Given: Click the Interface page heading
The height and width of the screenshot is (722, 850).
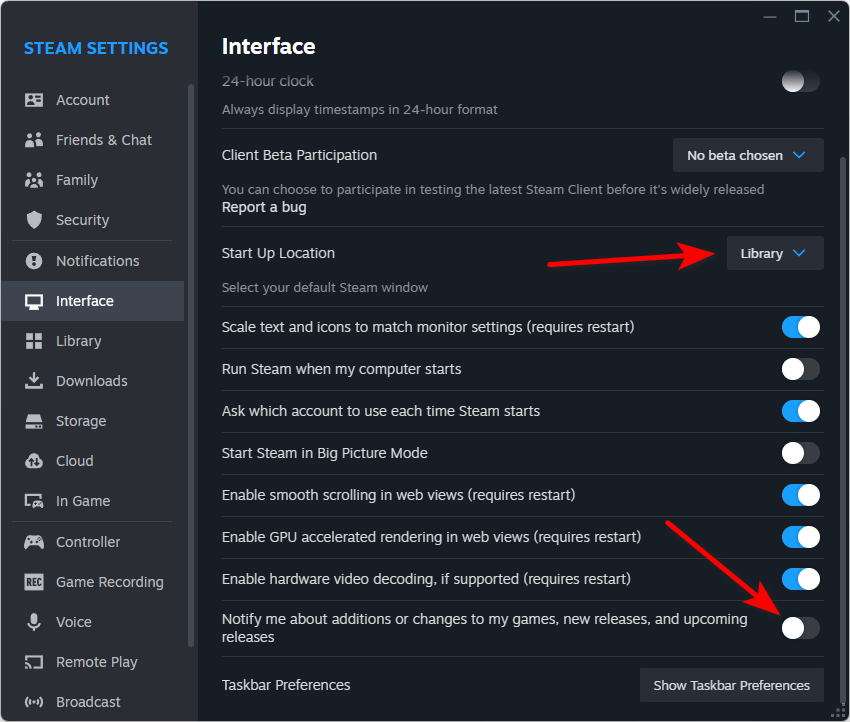Looking at the screenshot, I should click(x=268, y=47).
